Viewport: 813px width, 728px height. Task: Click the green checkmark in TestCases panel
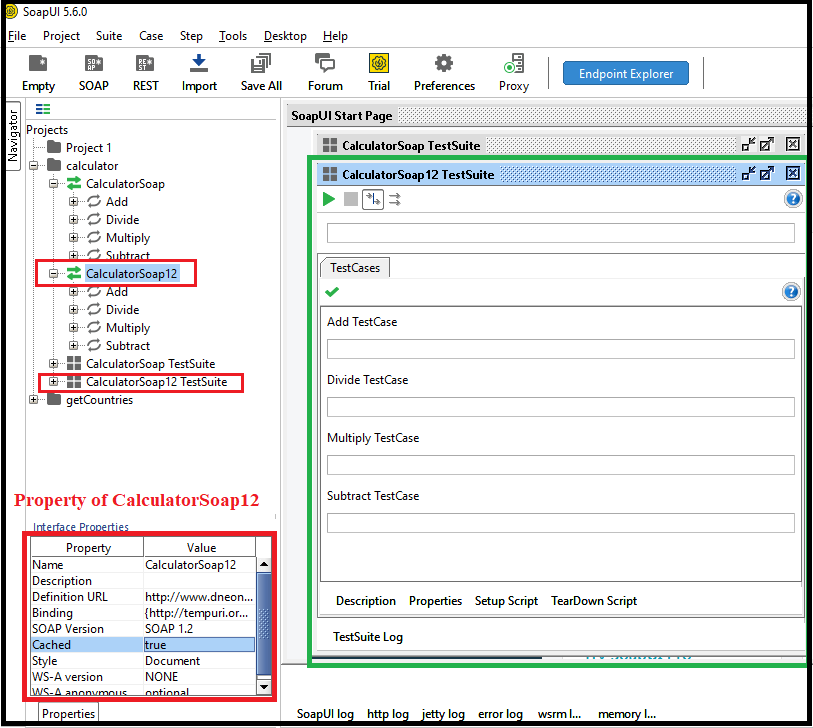pos(332,292)
